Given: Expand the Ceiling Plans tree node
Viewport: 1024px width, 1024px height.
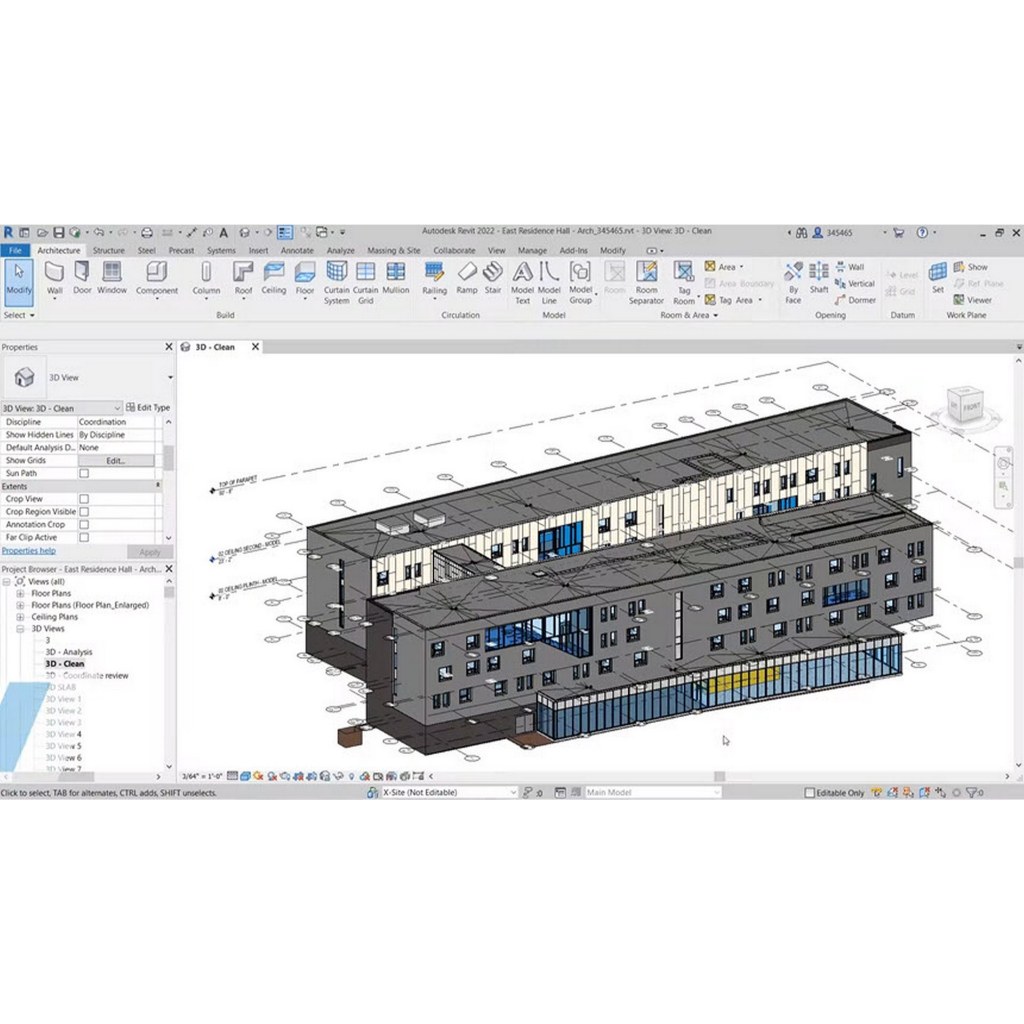Looking at the screenshot, I should (x=20, y=617).
